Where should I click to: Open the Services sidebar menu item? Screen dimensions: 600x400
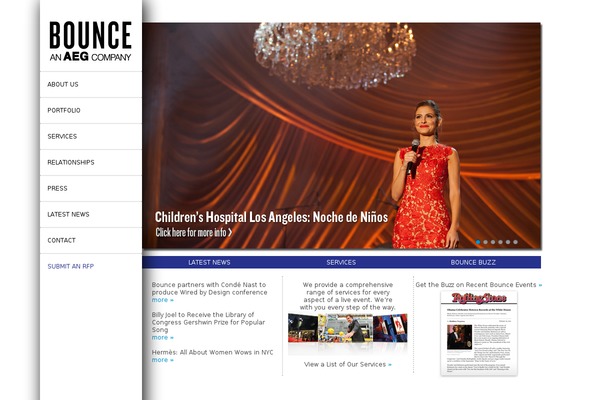62,136
